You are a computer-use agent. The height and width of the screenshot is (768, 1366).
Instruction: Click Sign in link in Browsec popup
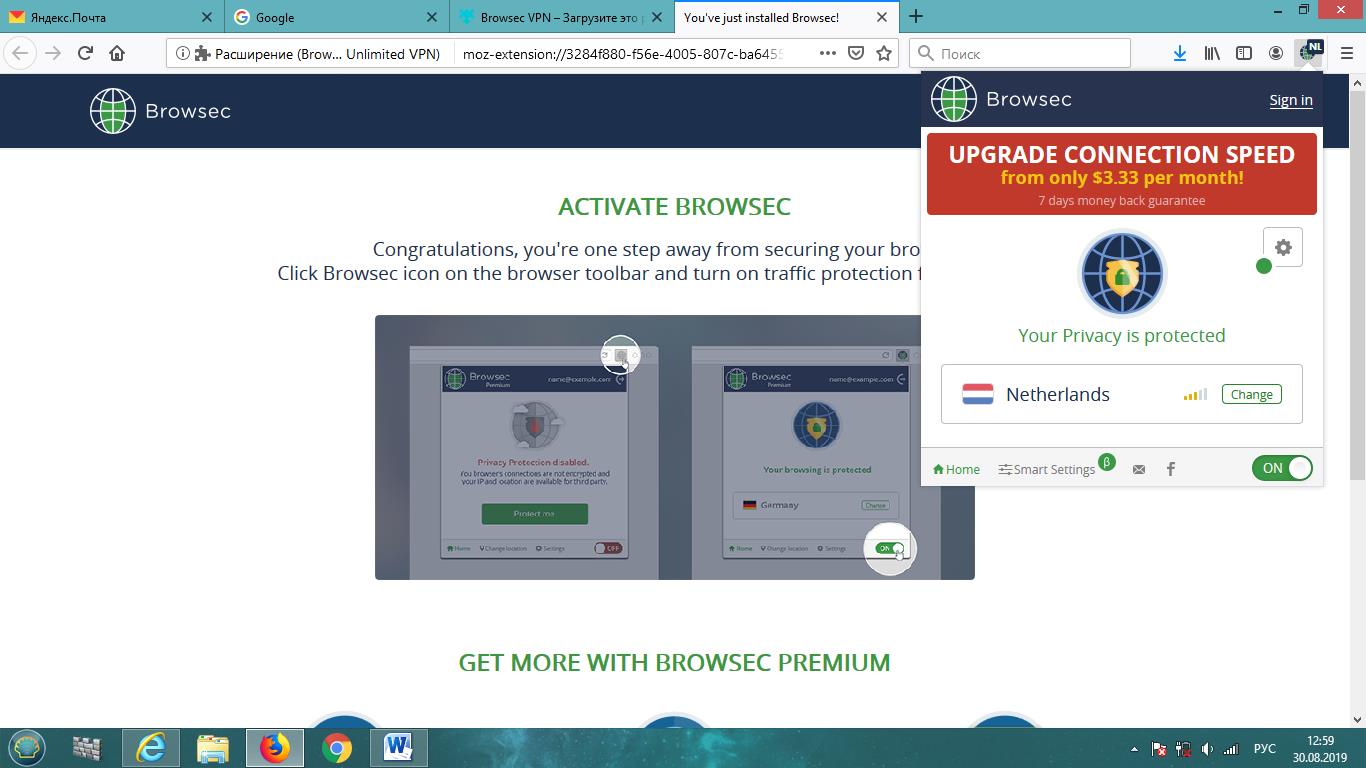(1291, 100)
